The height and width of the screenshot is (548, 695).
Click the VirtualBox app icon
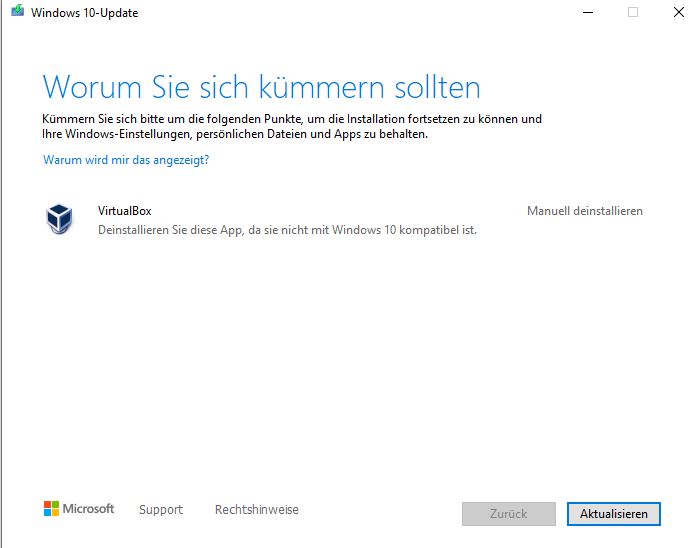coord(59,219)
